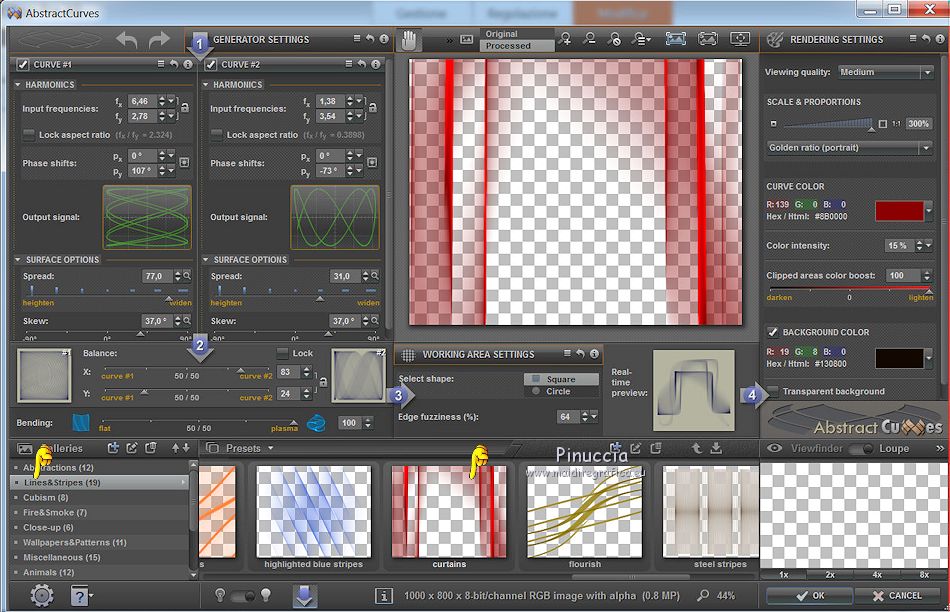This screenshot has width=950, height=612.
Task: Toggle the Viewfinder/Loupe switch
Action: pos(862,448)
